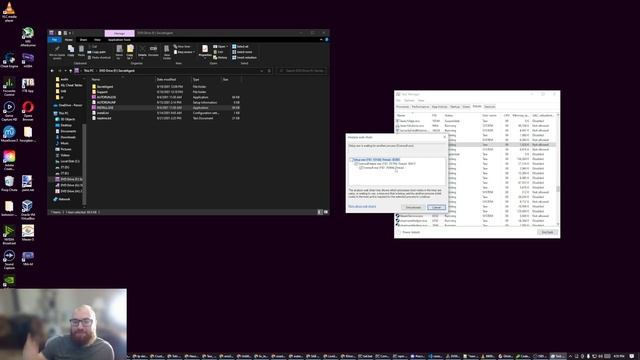This screenshot has width=640, height=360.
Task: Select Network in Explorer navigation pane
Action: [x=64, y=199]
